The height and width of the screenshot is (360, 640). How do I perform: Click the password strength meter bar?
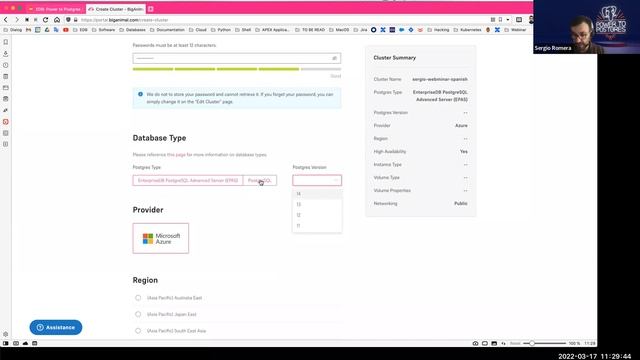click(x=237, y=69)
